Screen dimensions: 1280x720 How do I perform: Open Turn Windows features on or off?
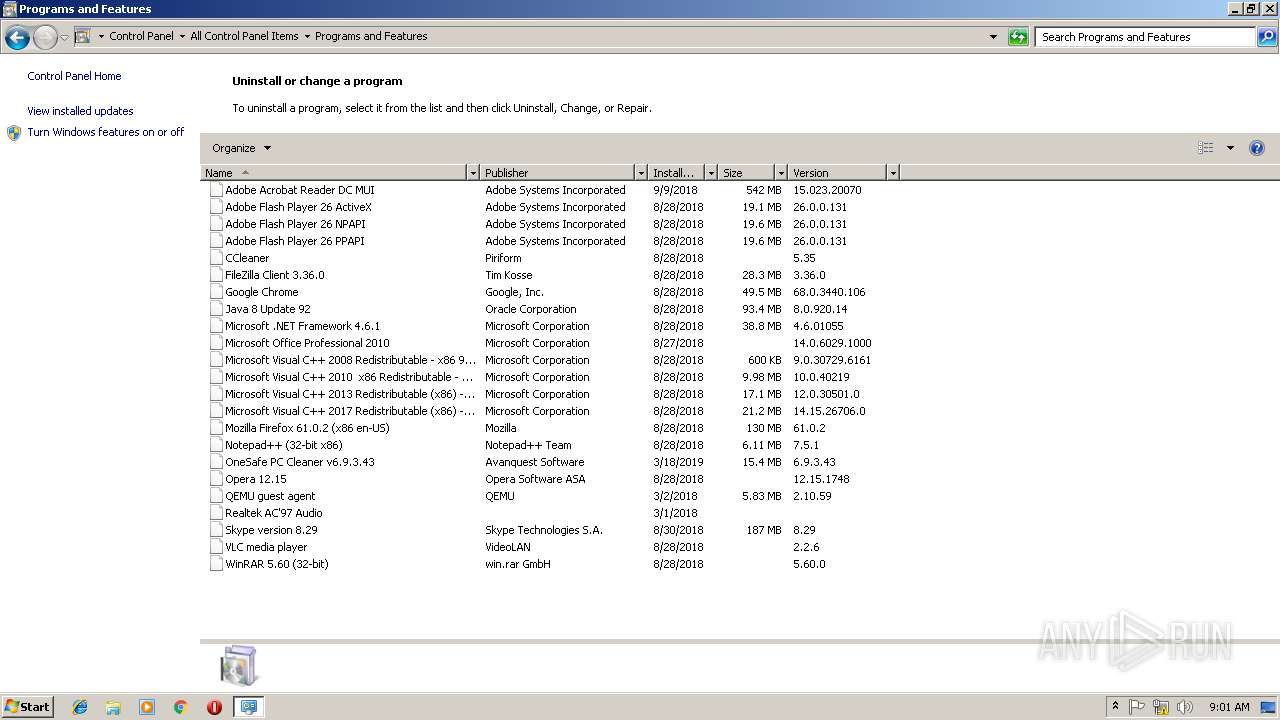pyautogui.click(x=106, y=132)
